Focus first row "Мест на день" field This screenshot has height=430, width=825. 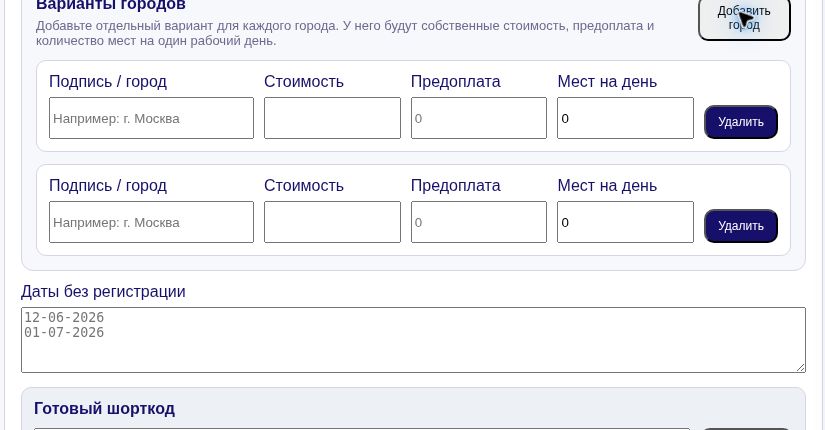click(625, 118)
